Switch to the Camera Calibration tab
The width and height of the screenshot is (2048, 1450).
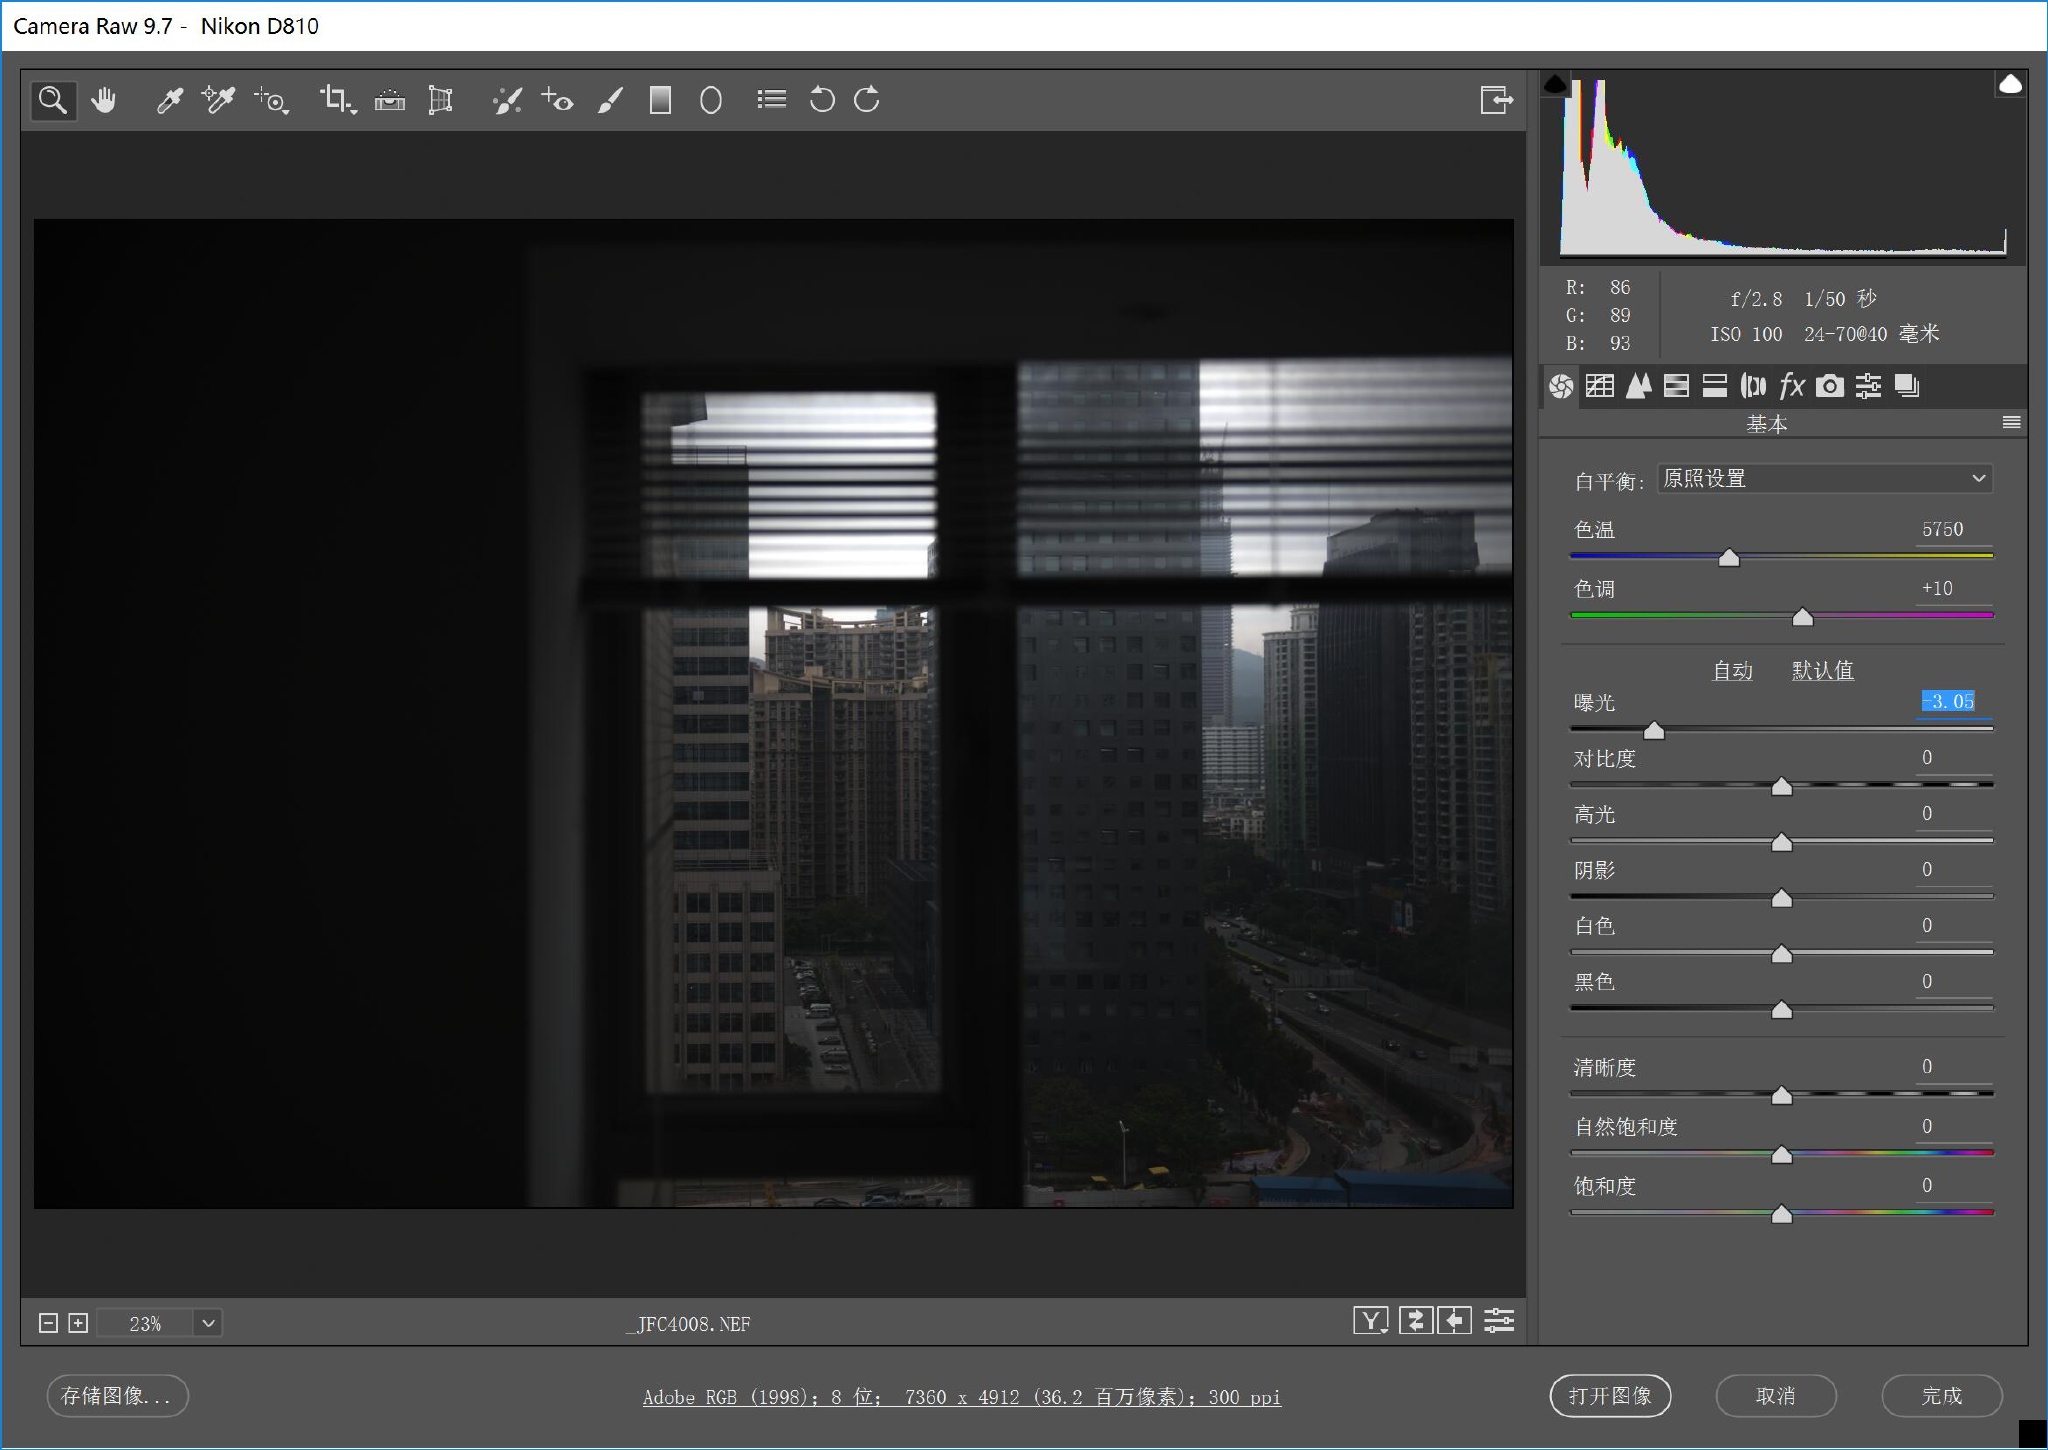point(1830,386)
